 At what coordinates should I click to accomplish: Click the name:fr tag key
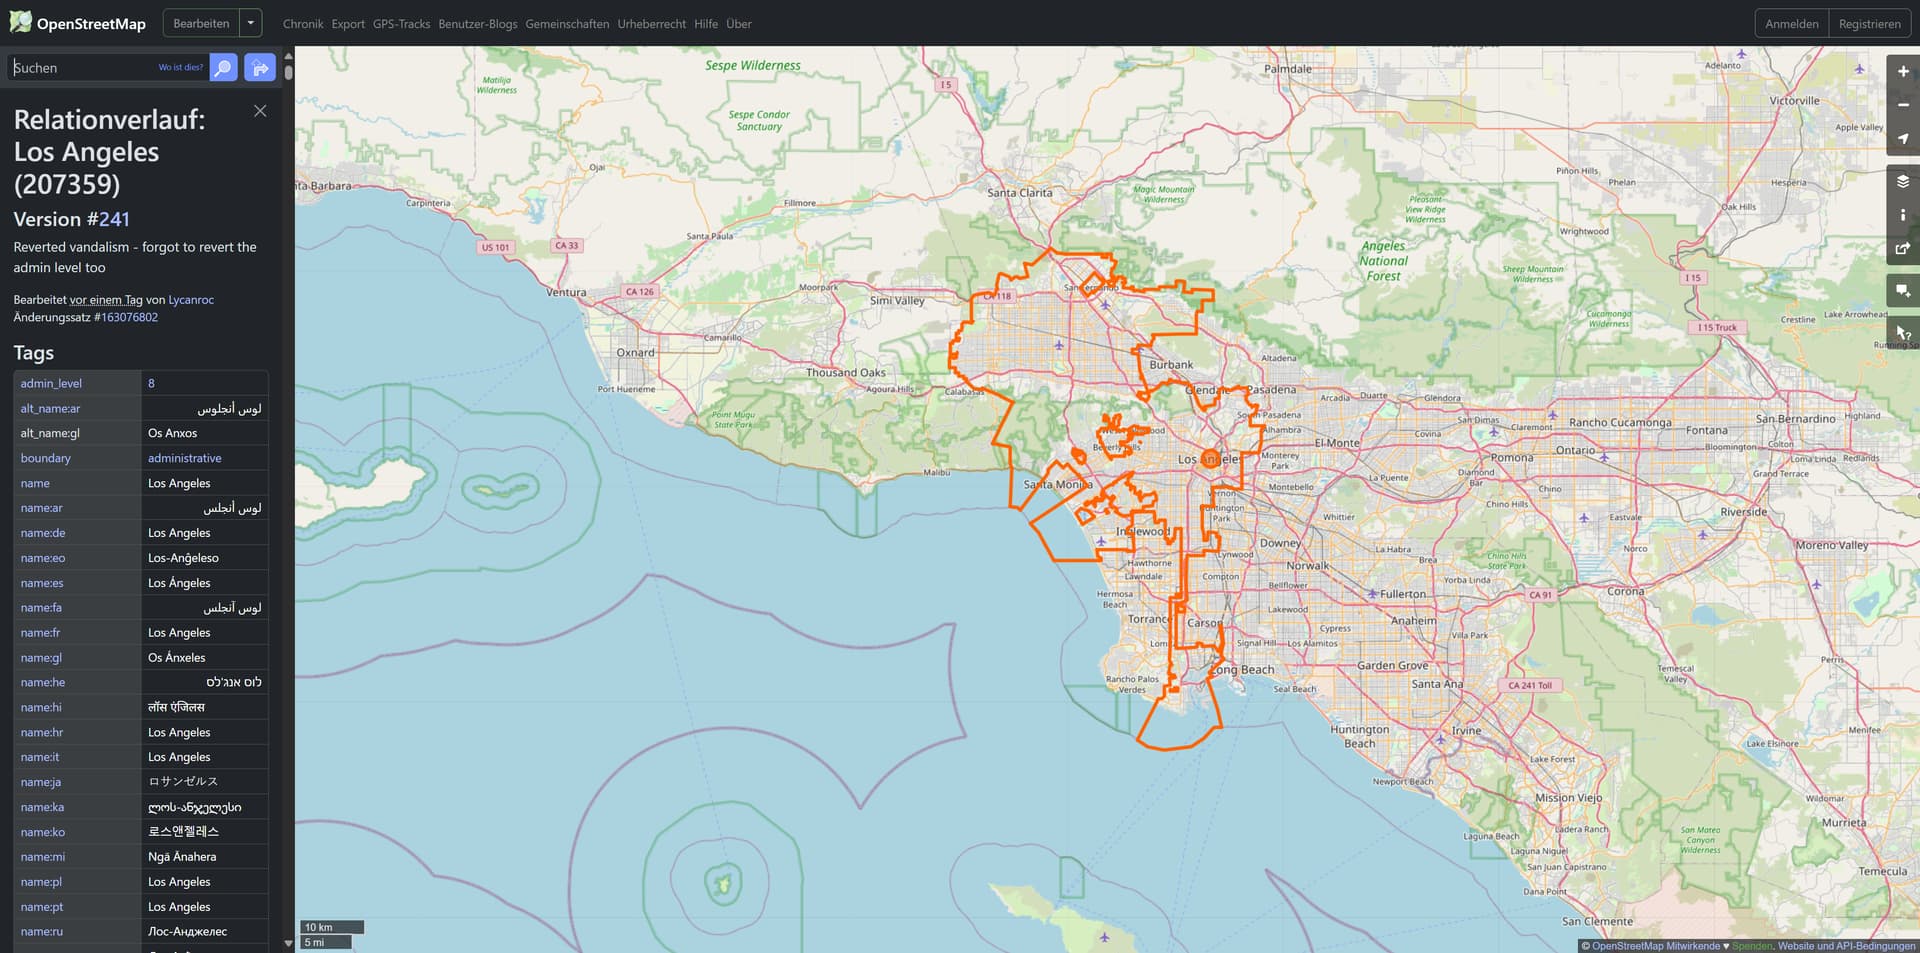41,633
